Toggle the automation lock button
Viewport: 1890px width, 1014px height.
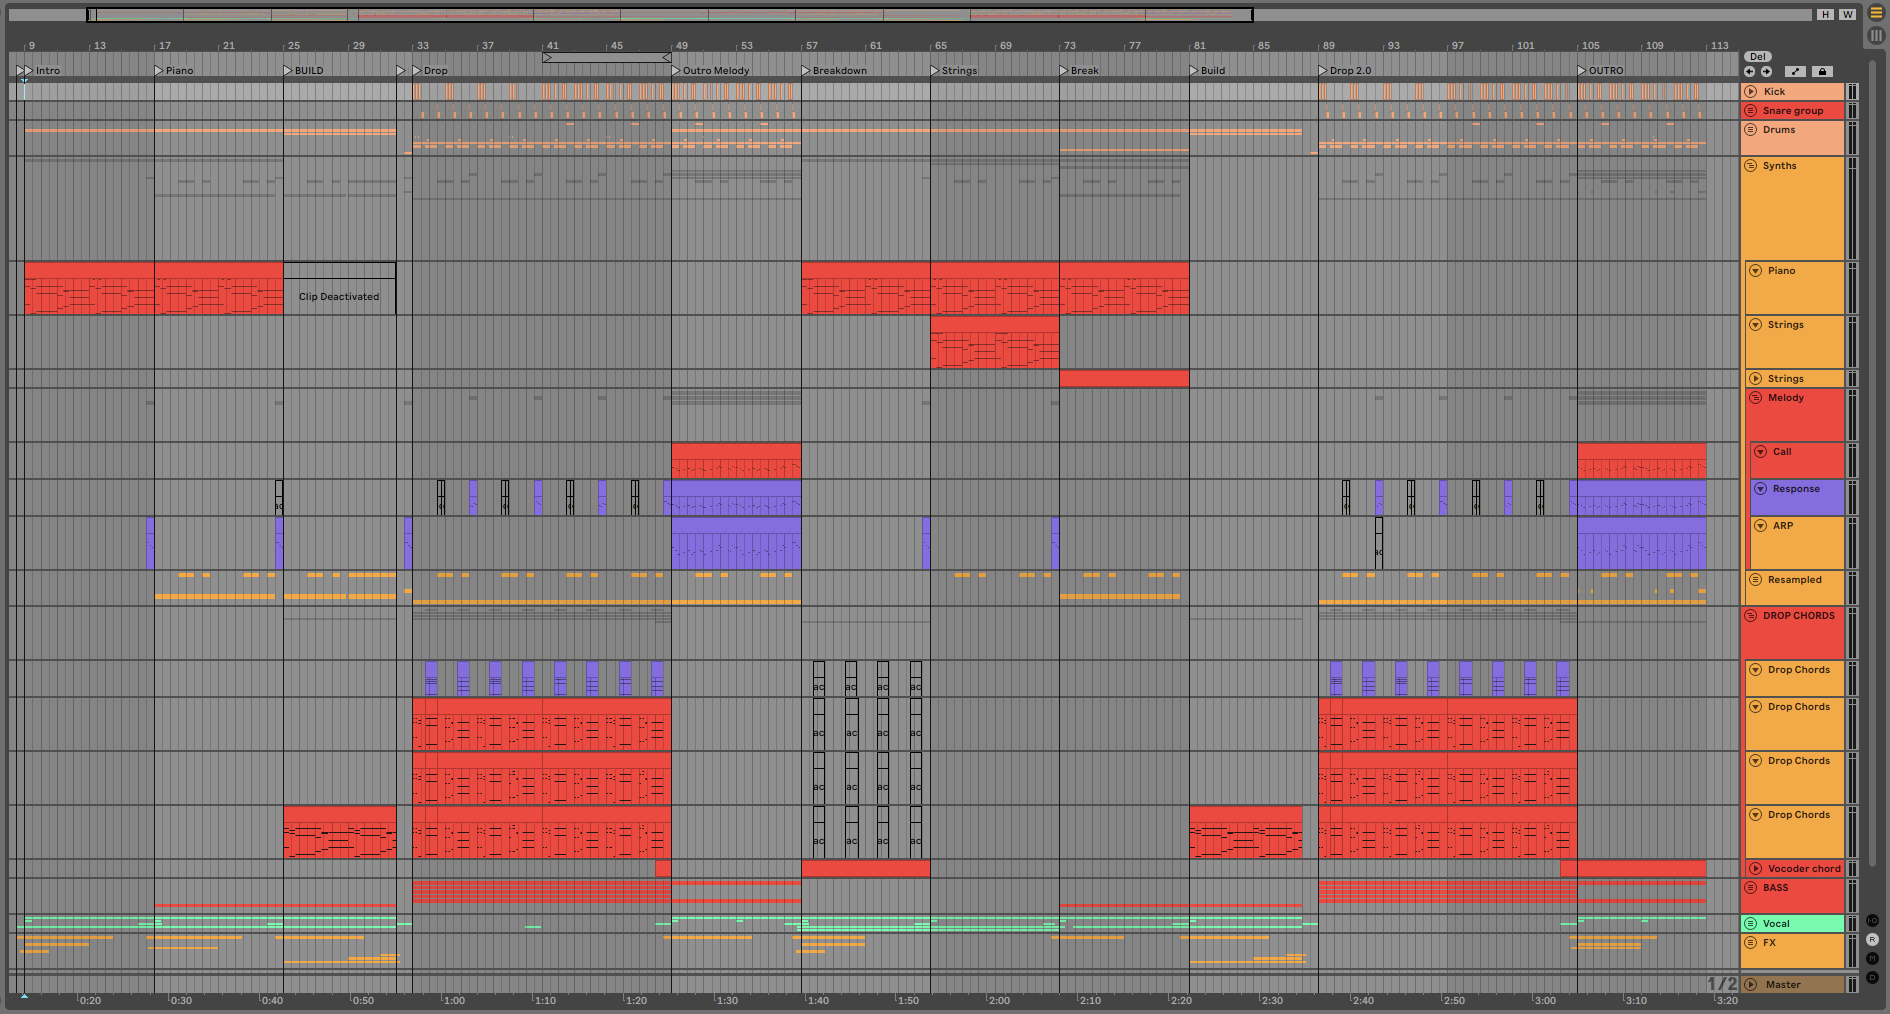[1823, 72]
